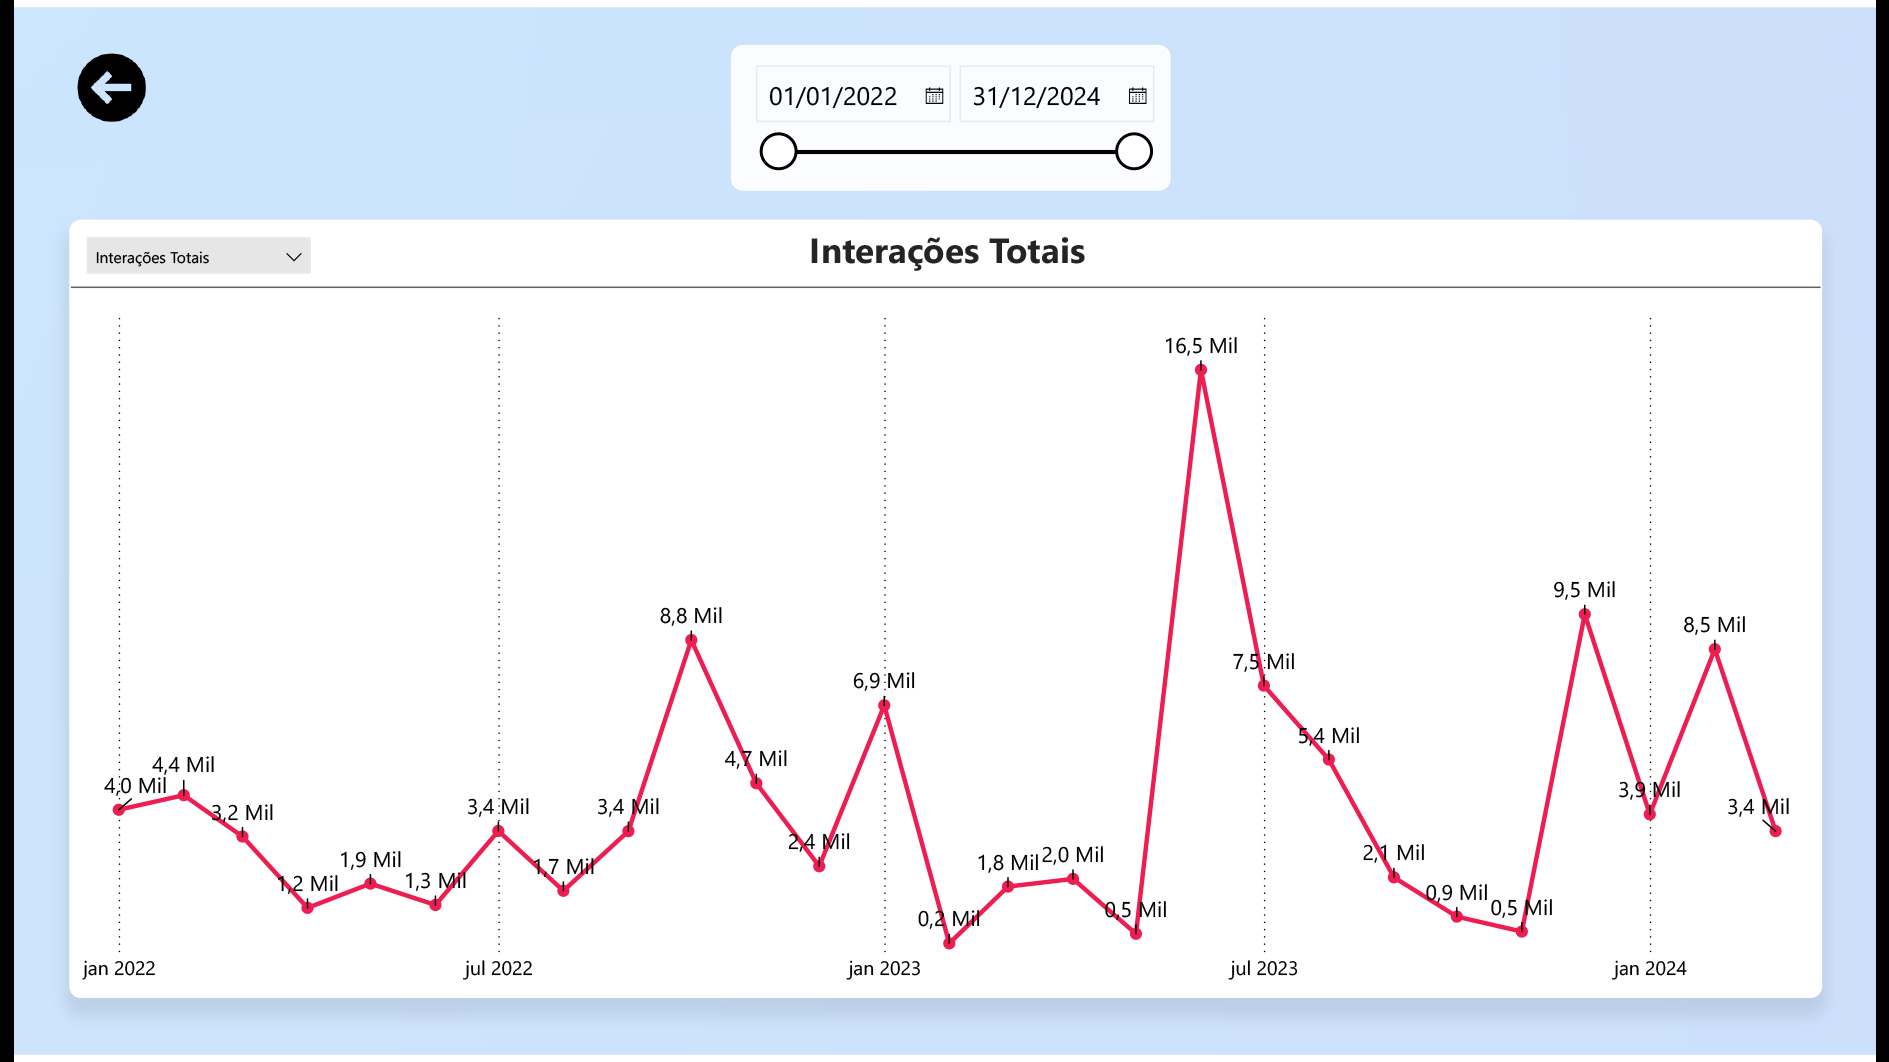Click the black back arrow button
This screenshot has height=1062, width=1889.
pyautogui.click(x=111, y=88)
